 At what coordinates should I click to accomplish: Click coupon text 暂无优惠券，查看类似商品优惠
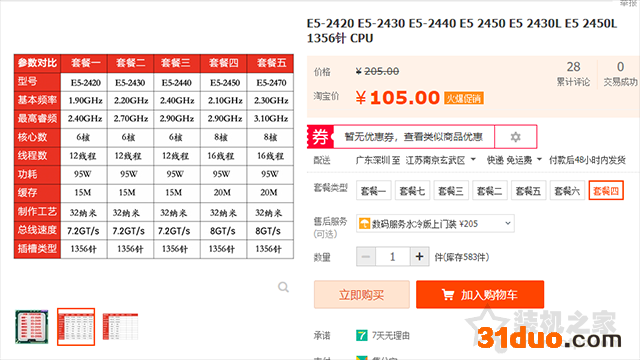tap(413, 137)
